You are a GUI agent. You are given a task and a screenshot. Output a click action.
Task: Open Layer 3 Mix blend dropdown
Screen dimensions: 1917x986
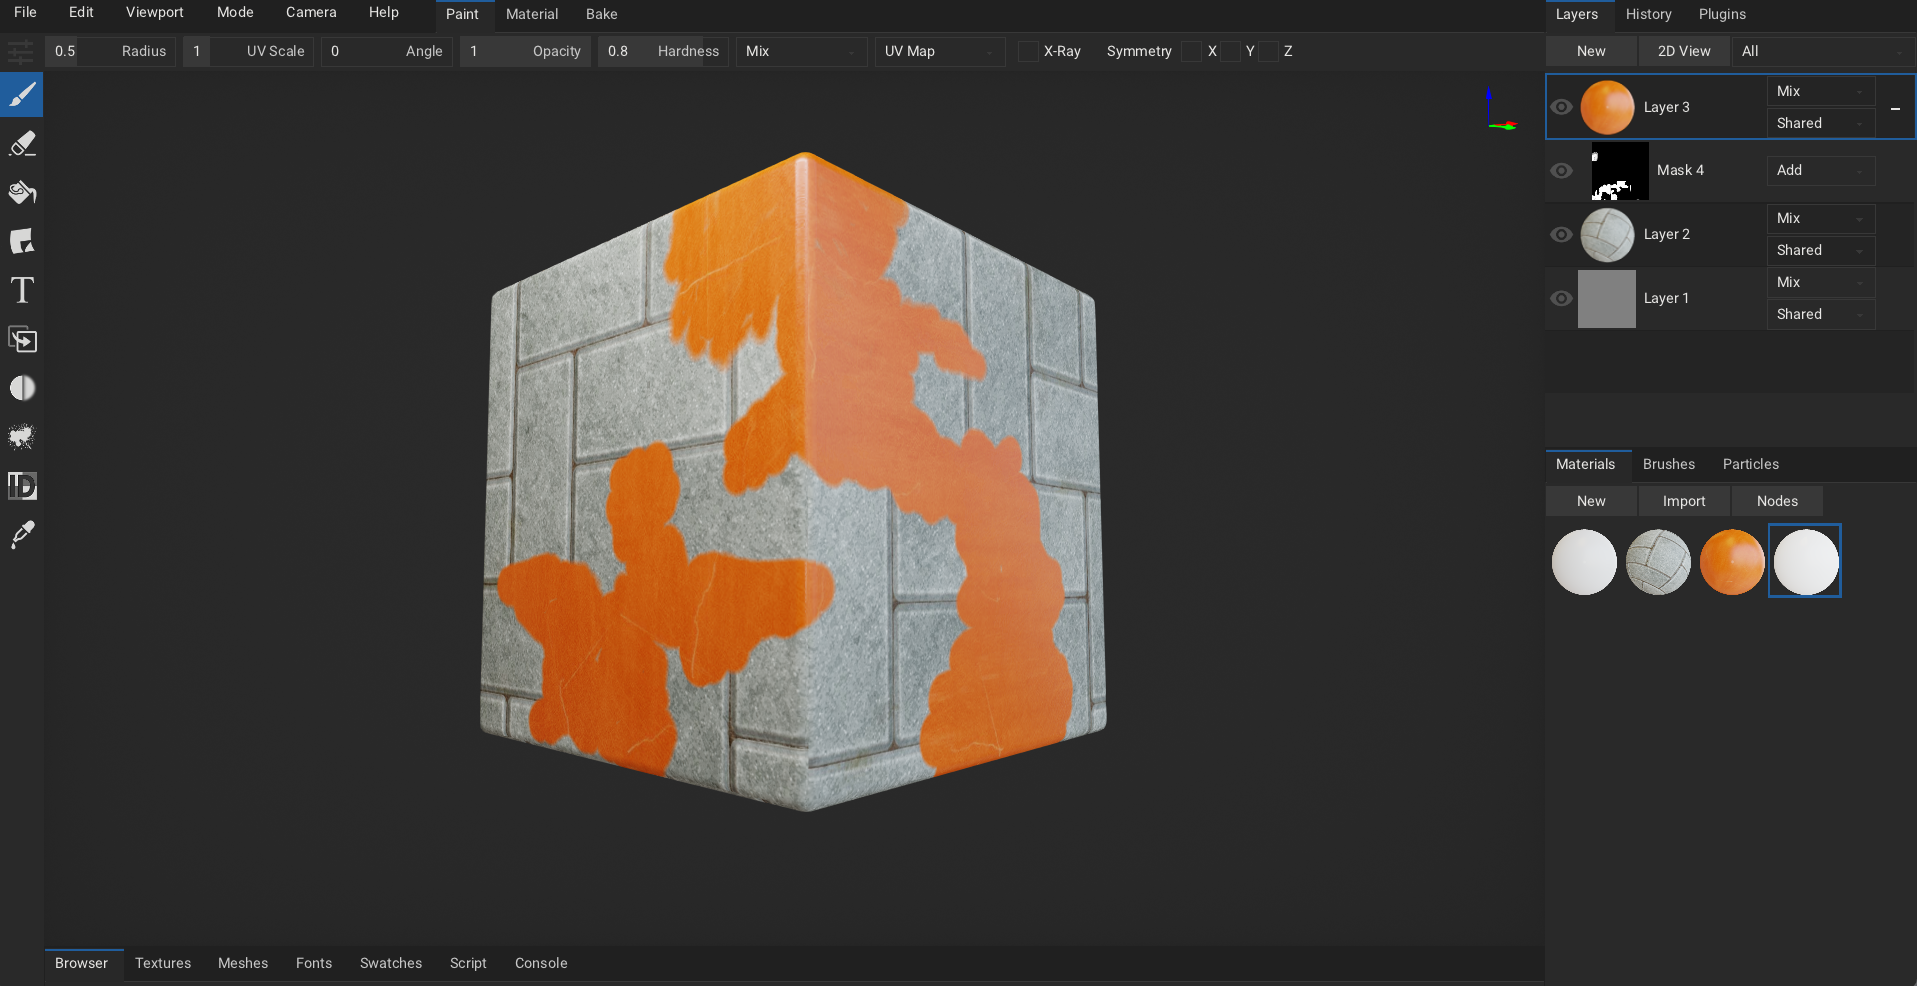pos(1820,91)
